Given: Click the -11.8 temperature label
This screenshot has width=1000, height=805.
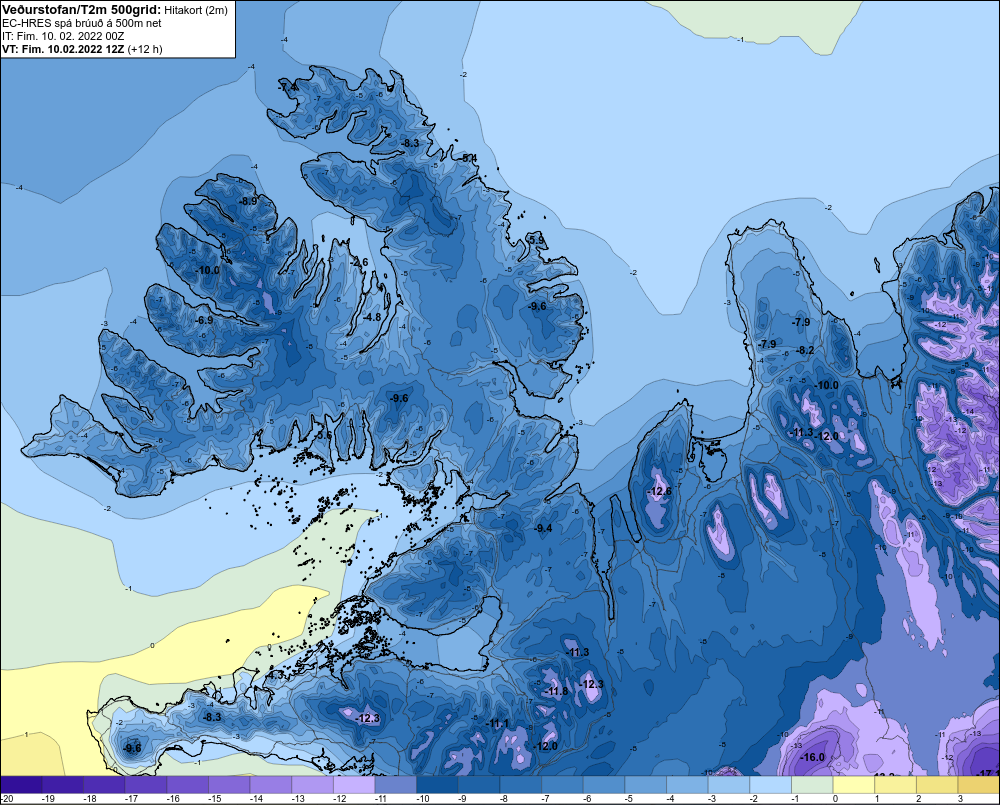Looking at the screenshot, I should click(555, 691).
